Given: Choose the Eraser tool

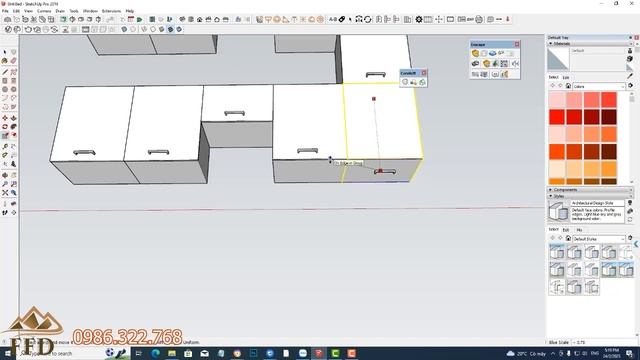Looking at the screenshot, I should (13, 61).
